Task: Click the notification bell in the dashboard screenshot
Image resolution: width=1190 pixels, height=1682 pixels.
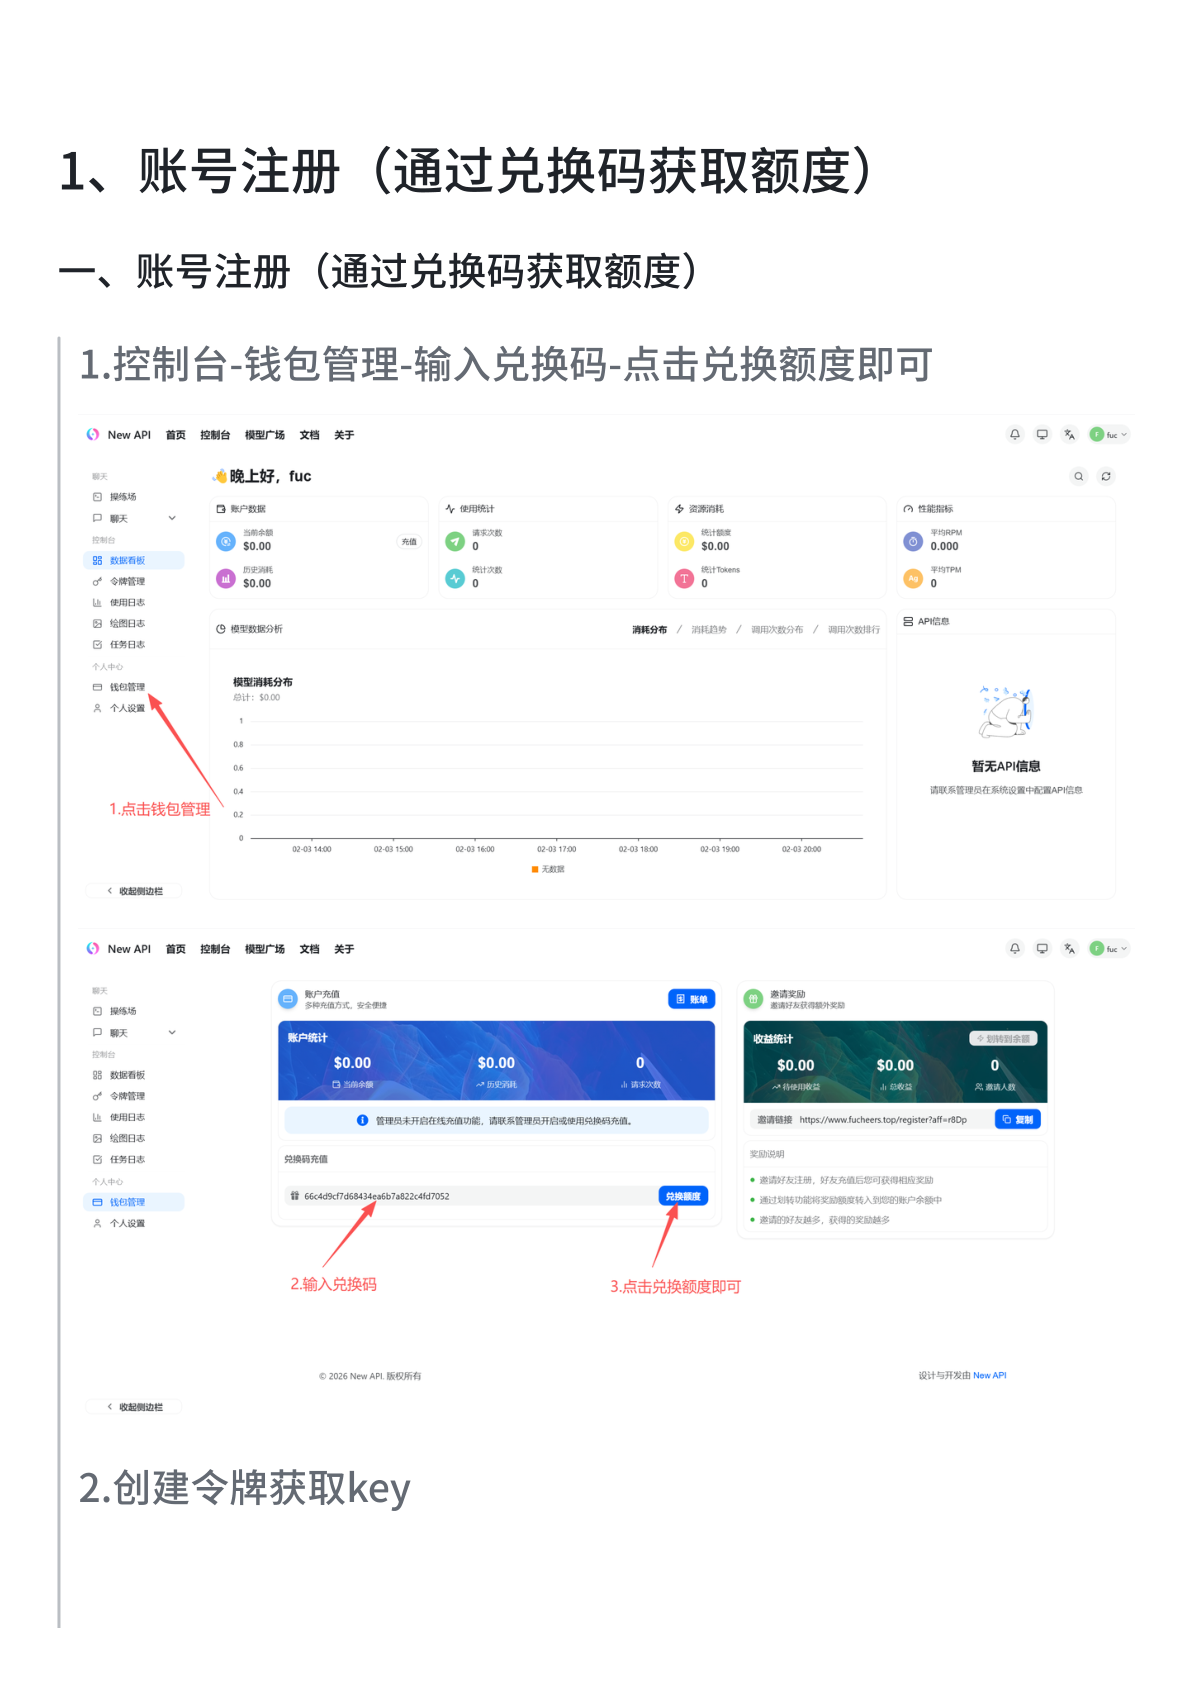Action: 1014,434
